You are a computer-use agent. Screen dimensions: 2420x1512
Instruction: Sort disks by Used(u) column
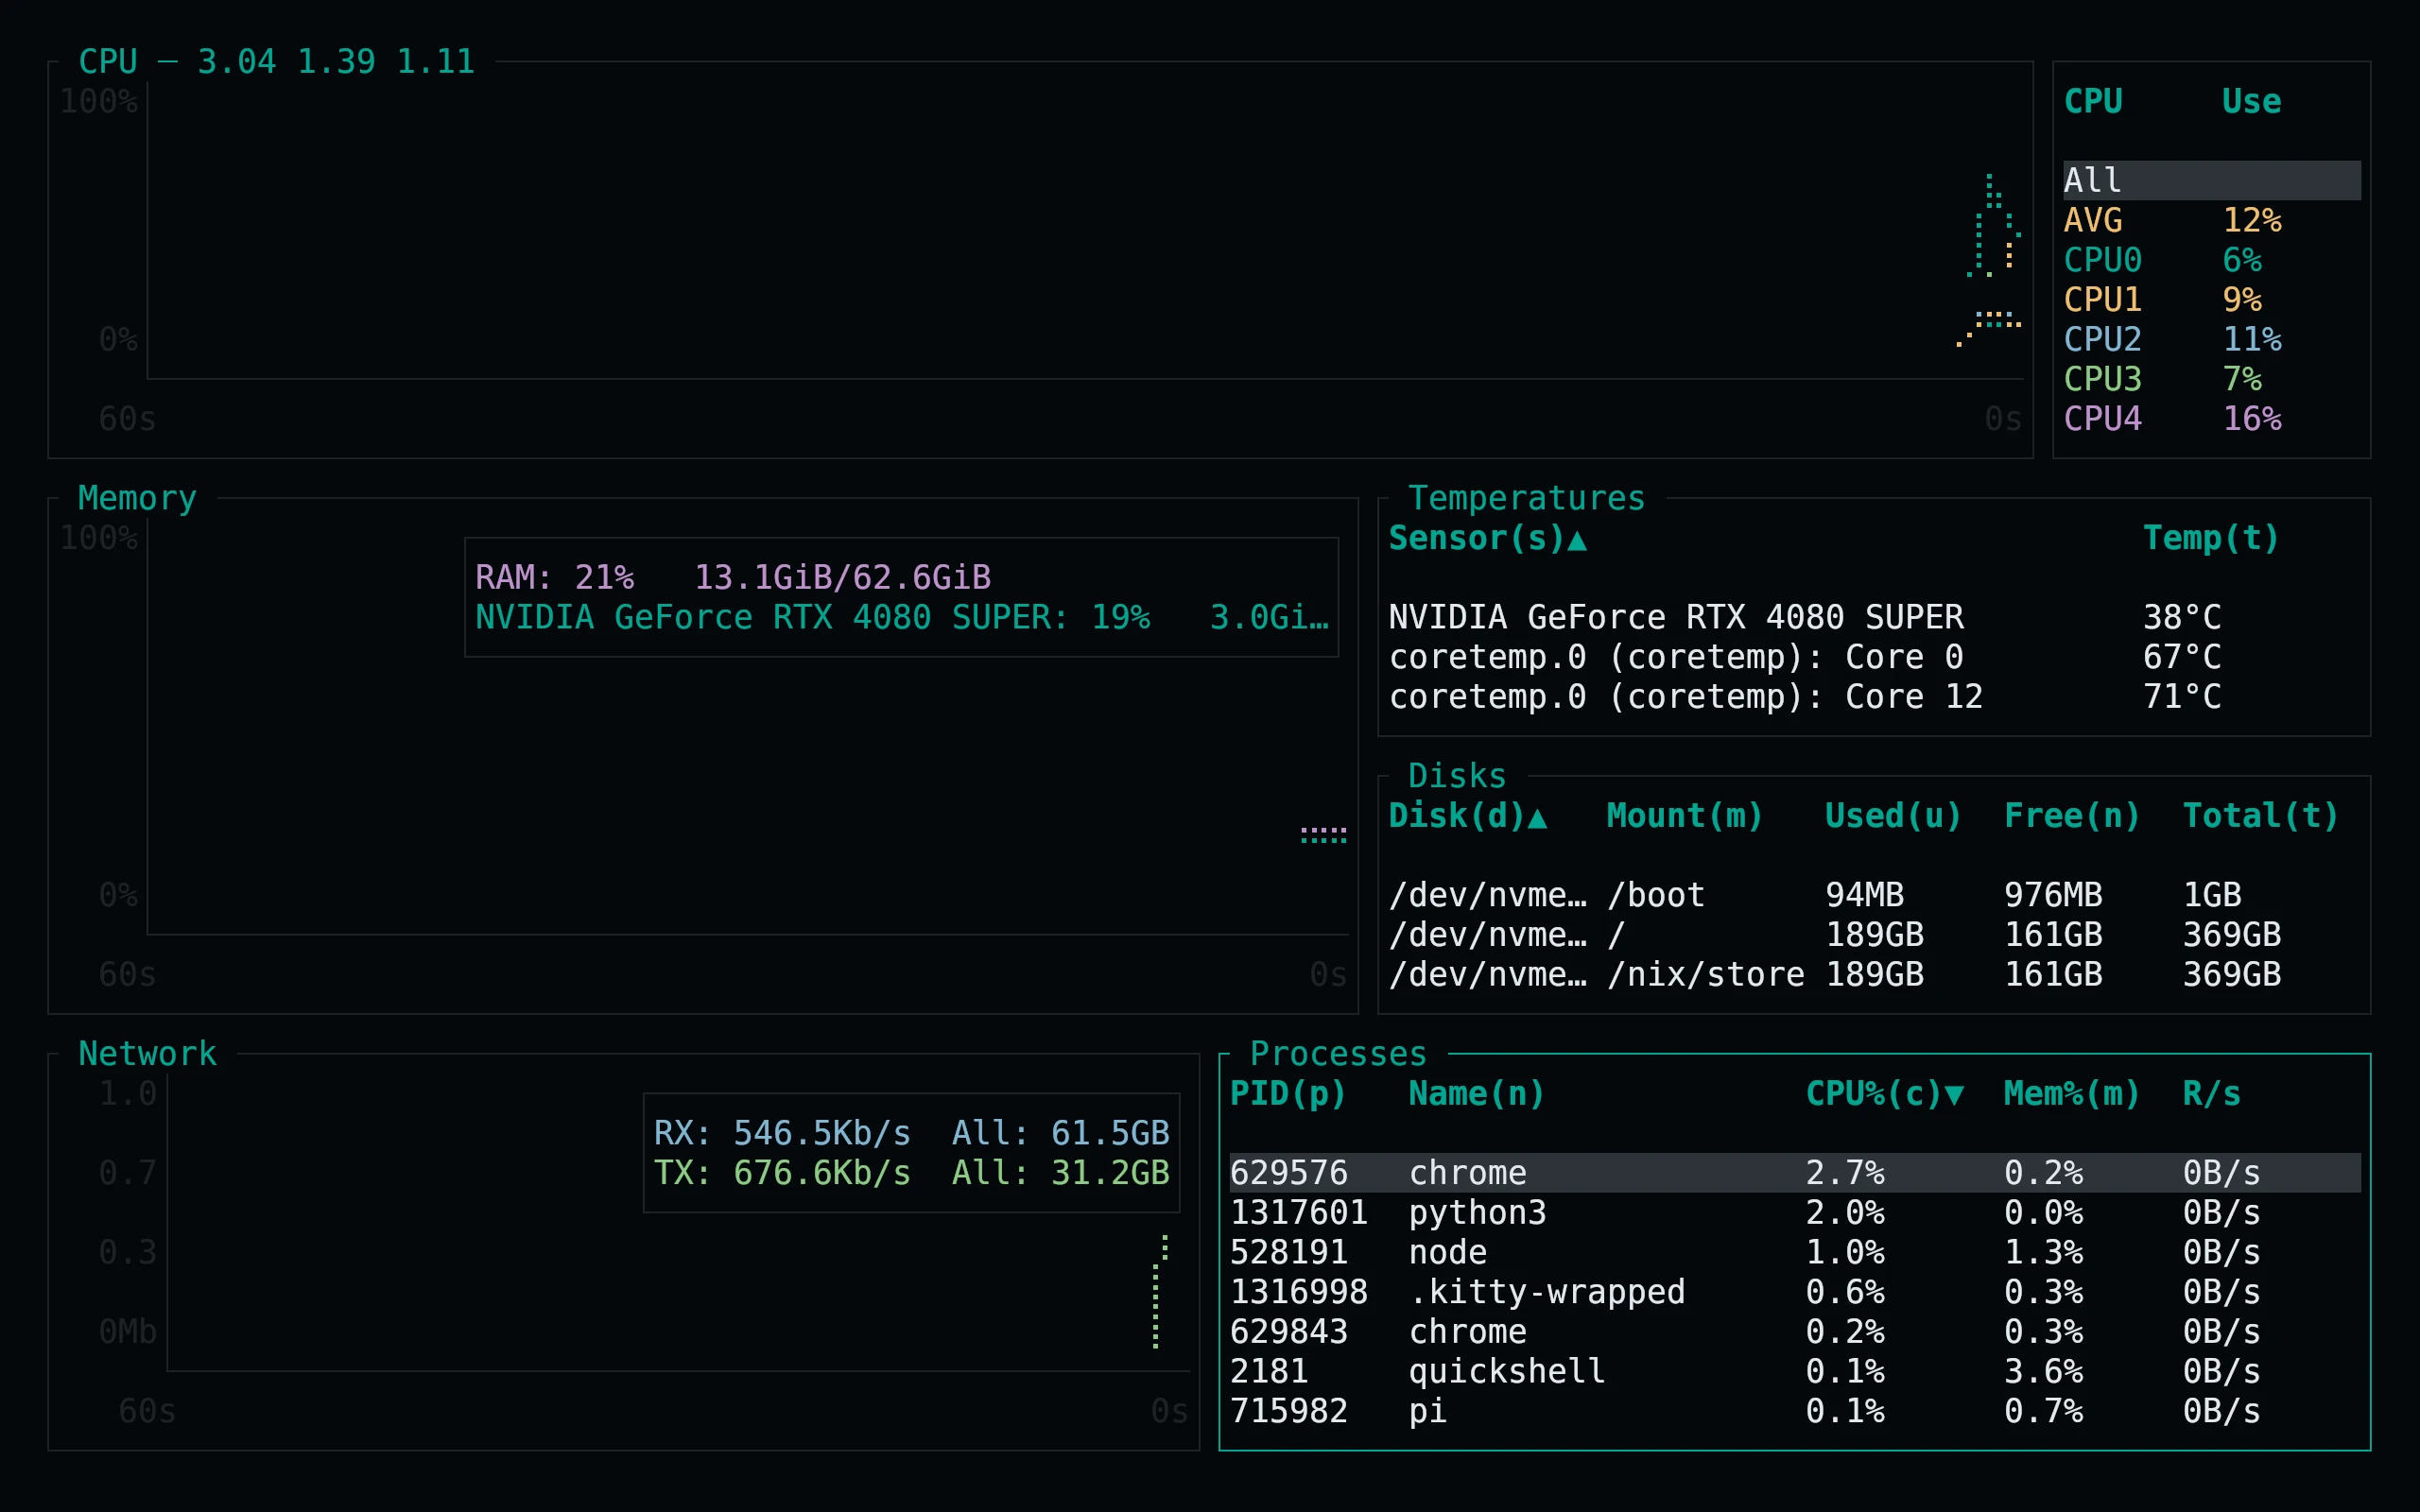pos(1893,816)
